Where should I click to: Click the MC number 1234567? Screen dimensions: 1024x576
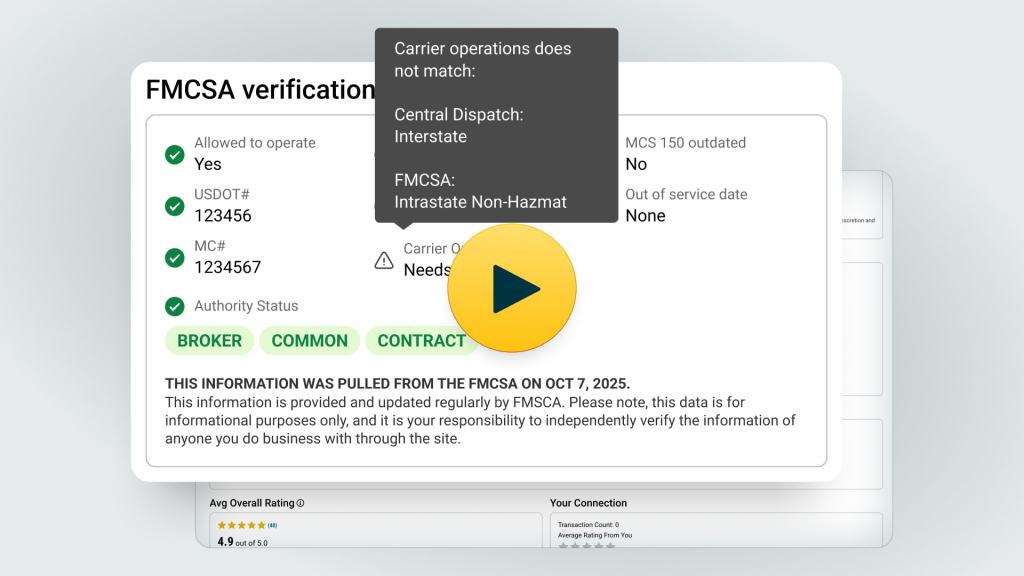227,267
